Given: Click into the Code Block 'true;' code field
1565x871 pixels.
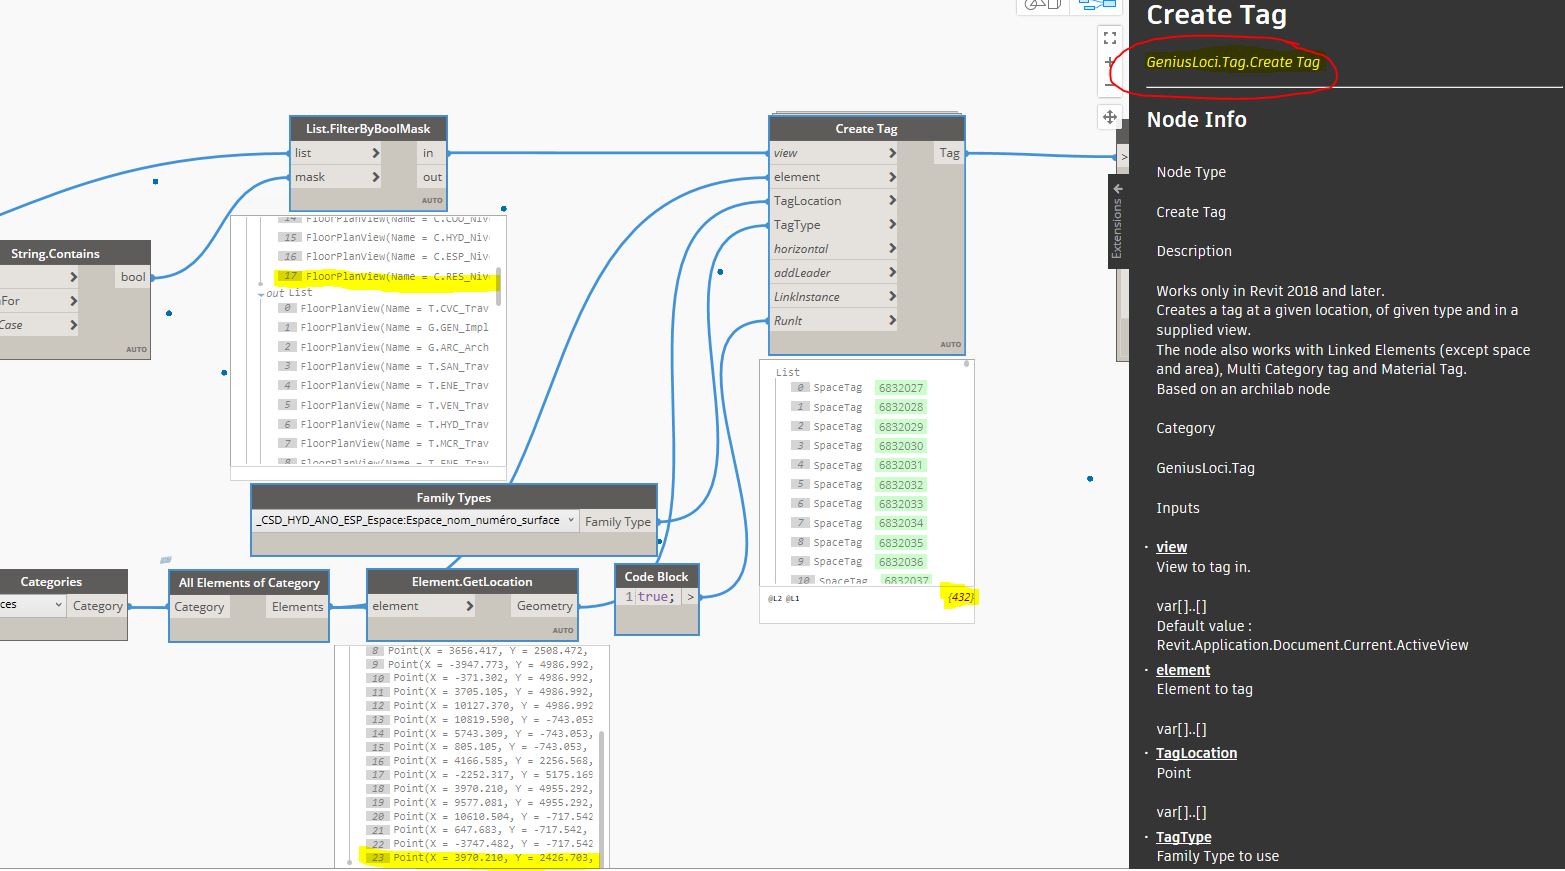Looking at the screenshot, I should 657,597.
